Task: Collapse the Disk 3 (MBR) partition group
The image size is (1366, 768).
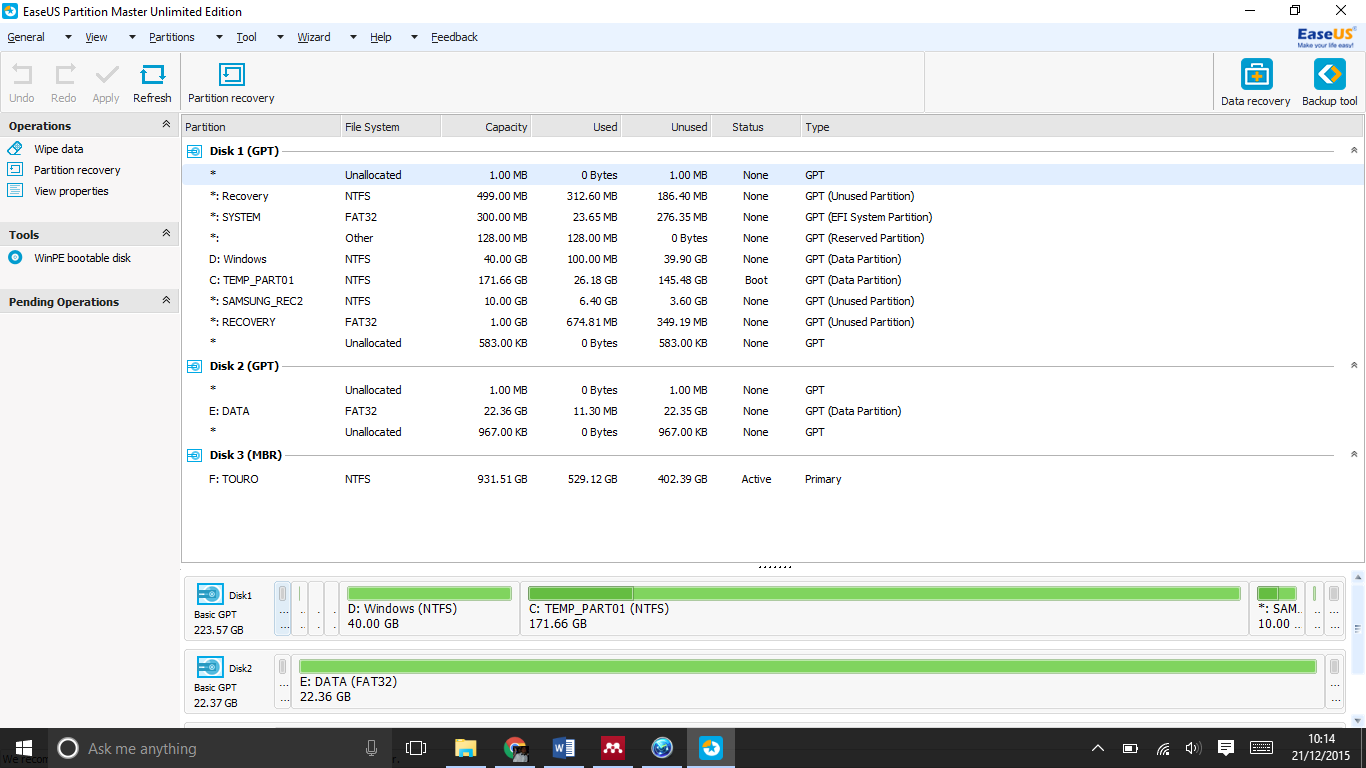Action: 1354,455
